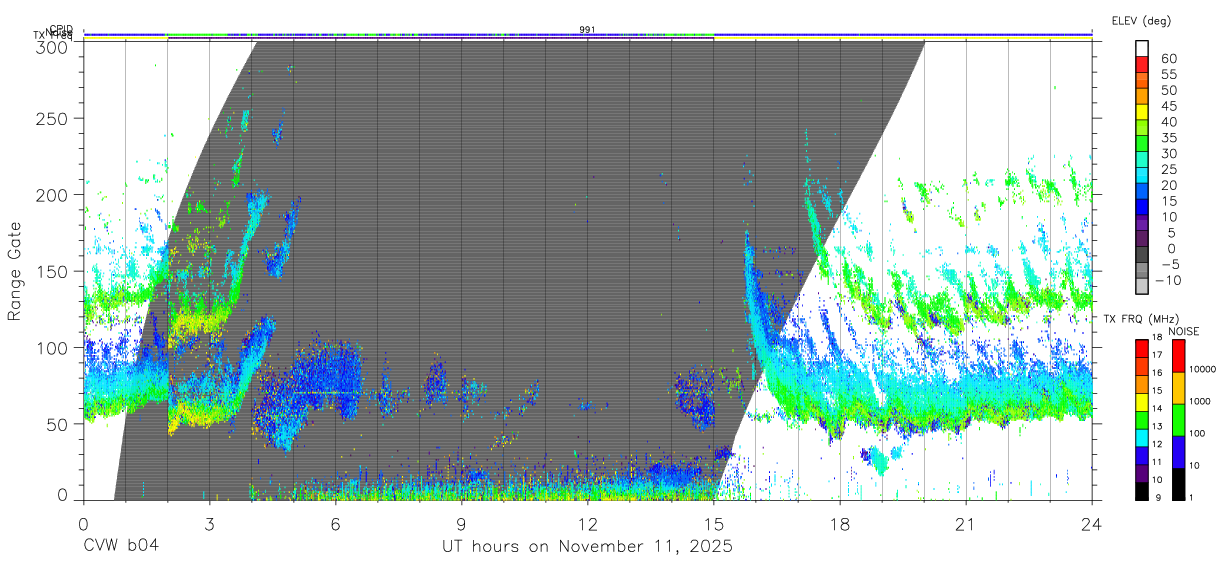
Task: Click the 10000 label on the NOISE scale
Action: (1203, 369)
